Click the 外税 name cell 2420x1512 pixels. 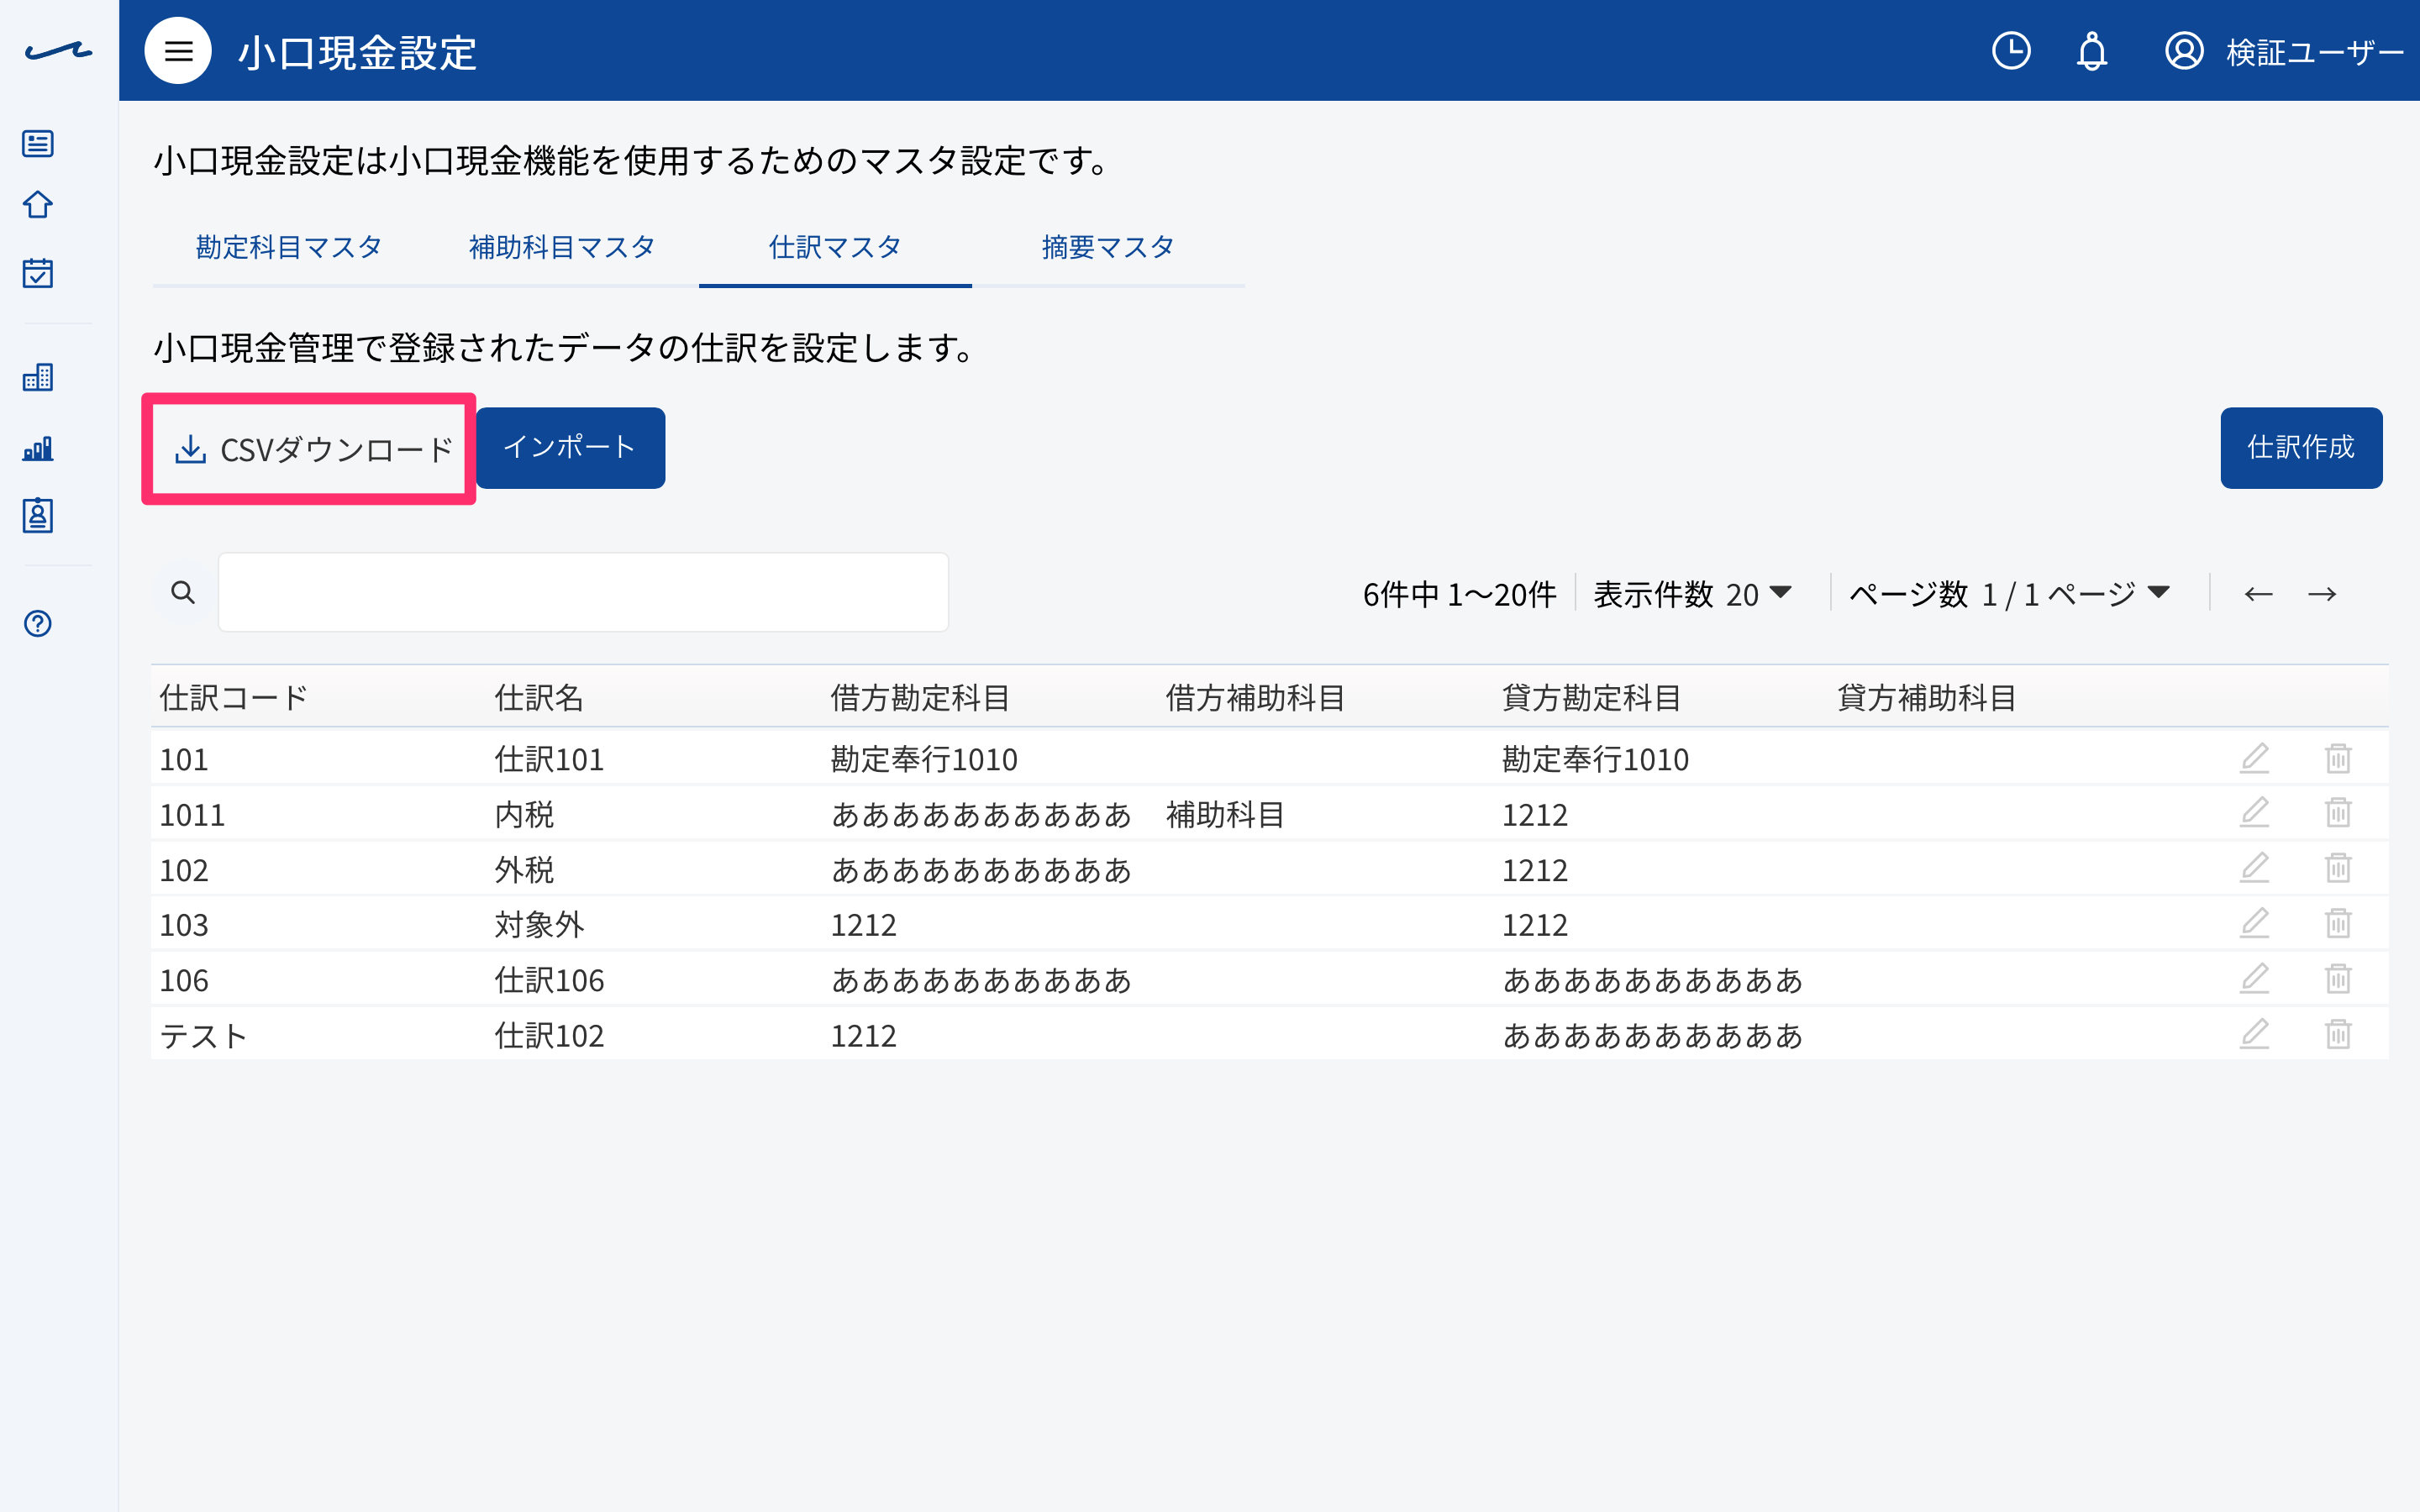(x=524, y=870)
